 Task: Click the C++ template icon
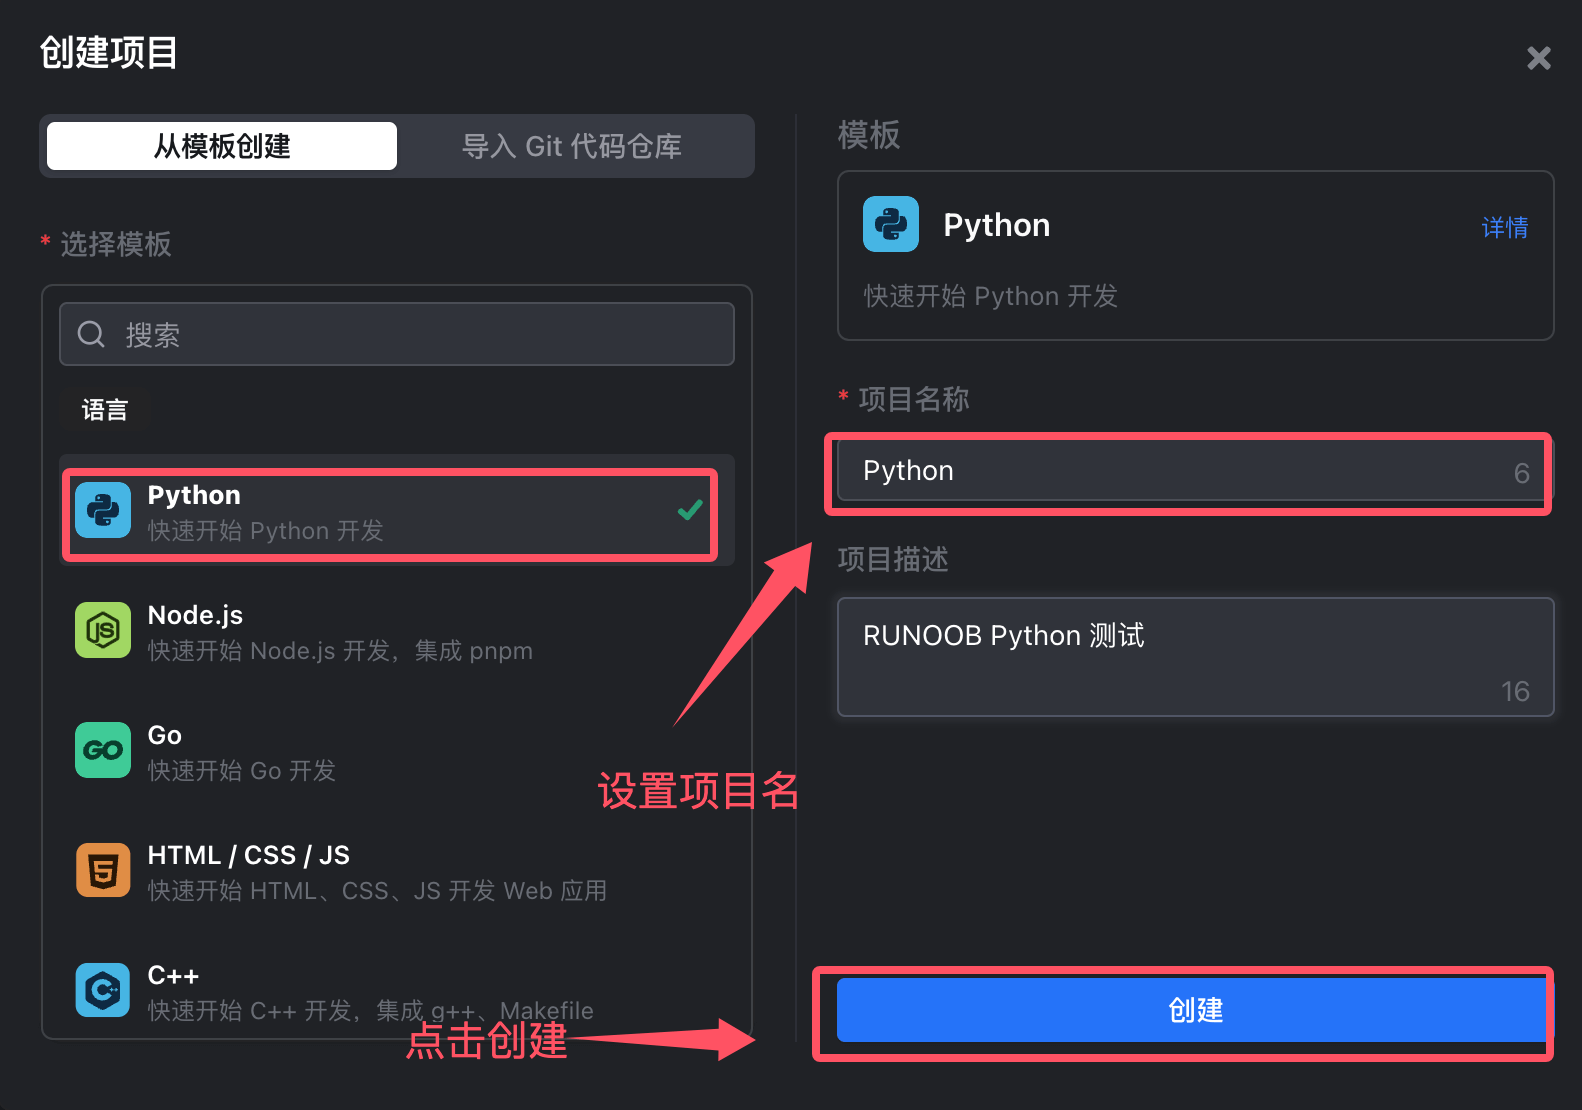pos(103,990)
